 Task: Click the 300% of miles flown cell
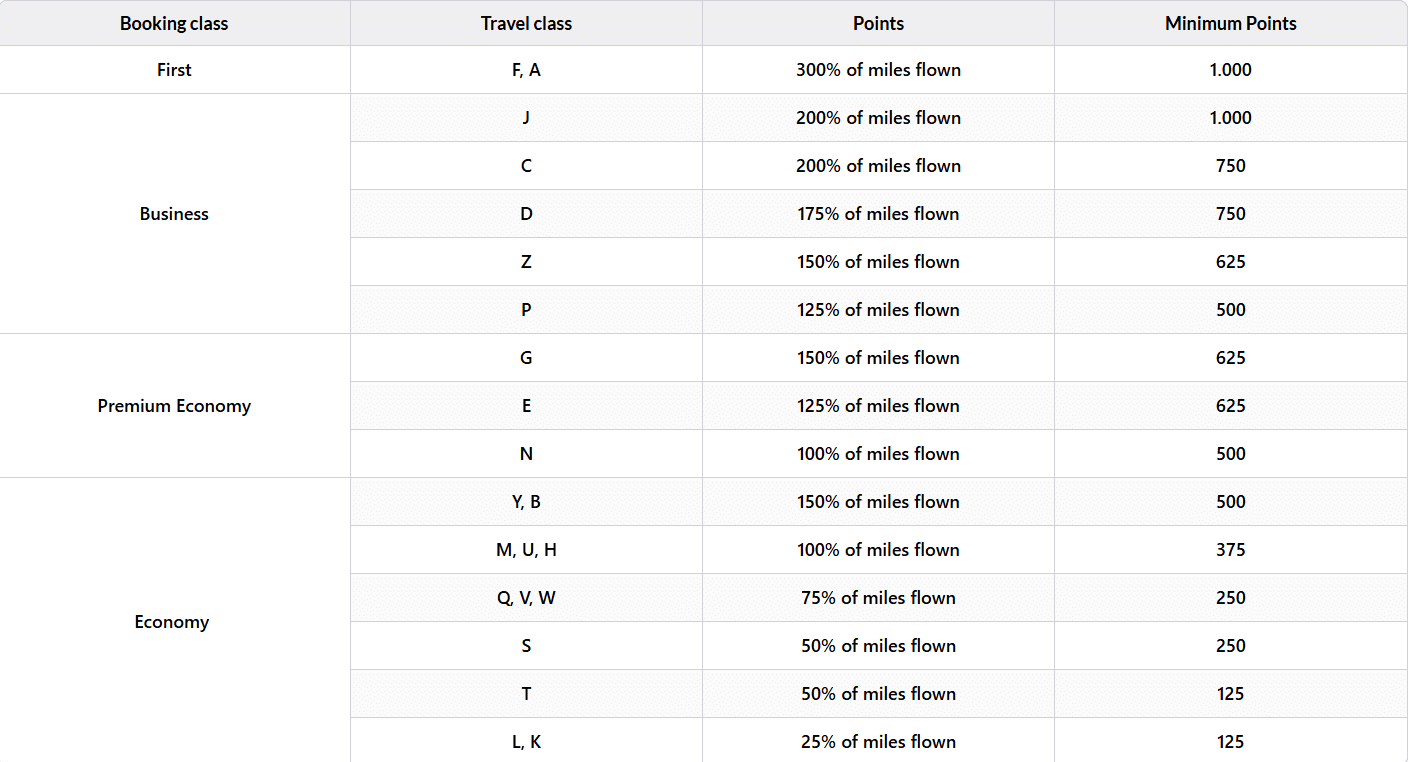(x=878, y=70)
